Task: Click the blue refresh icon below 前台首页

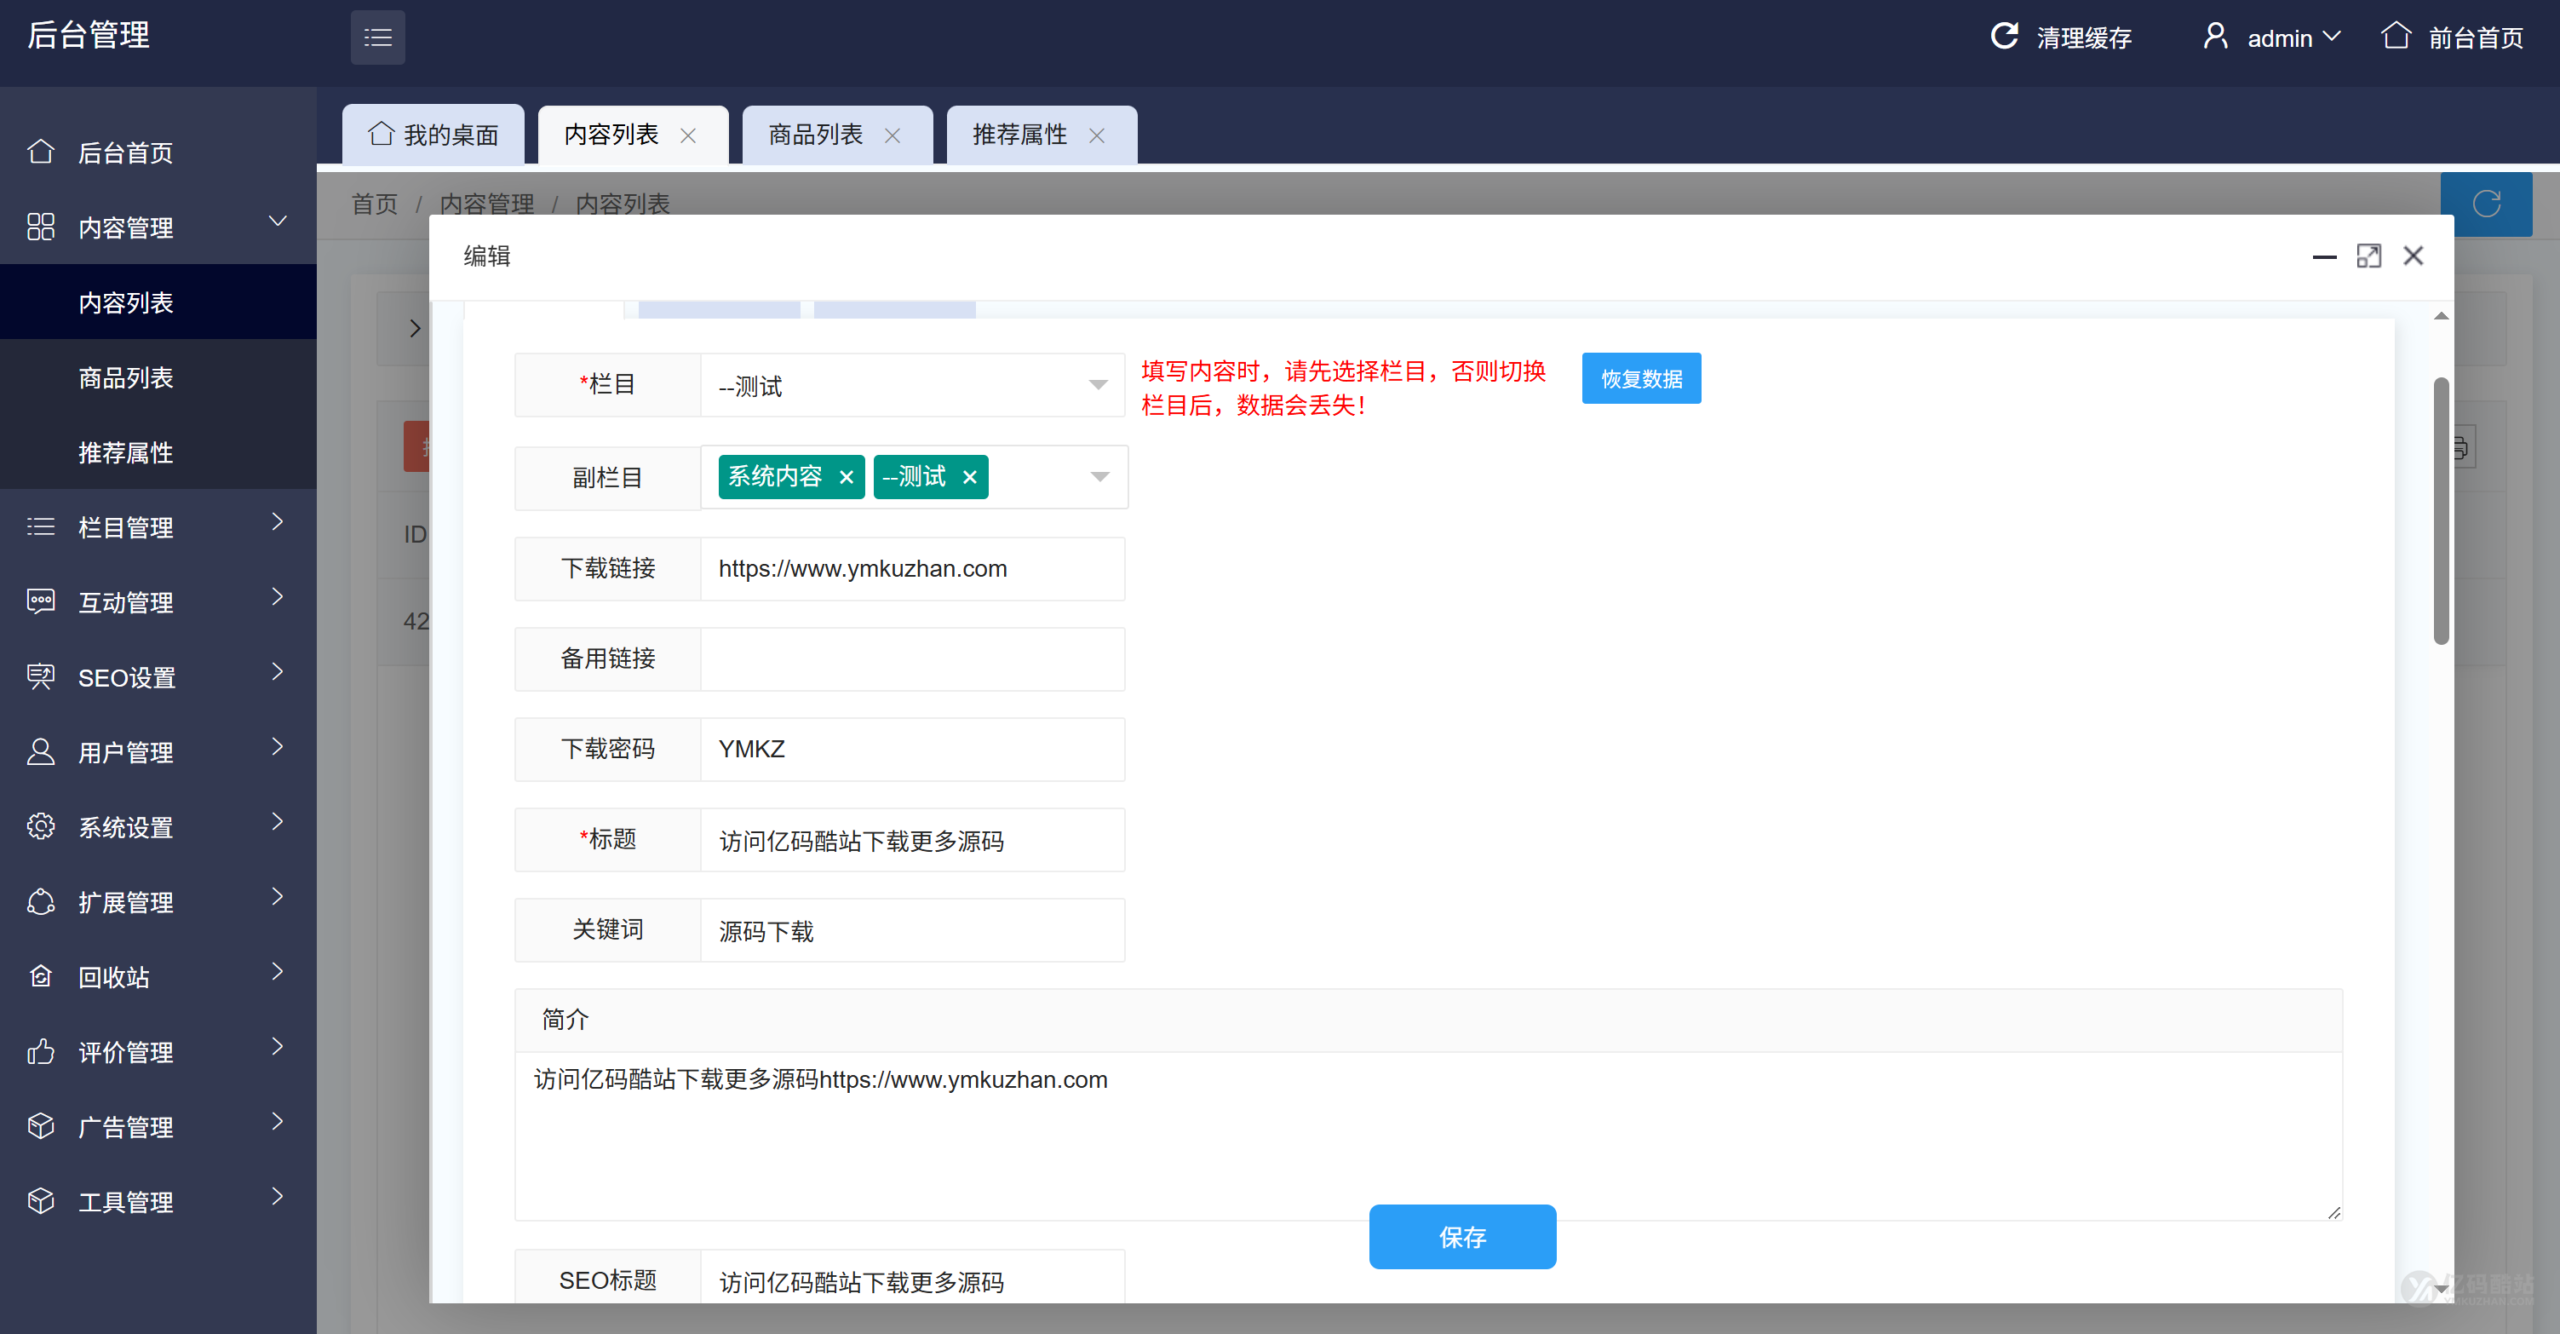Action: click(2487, 204)
